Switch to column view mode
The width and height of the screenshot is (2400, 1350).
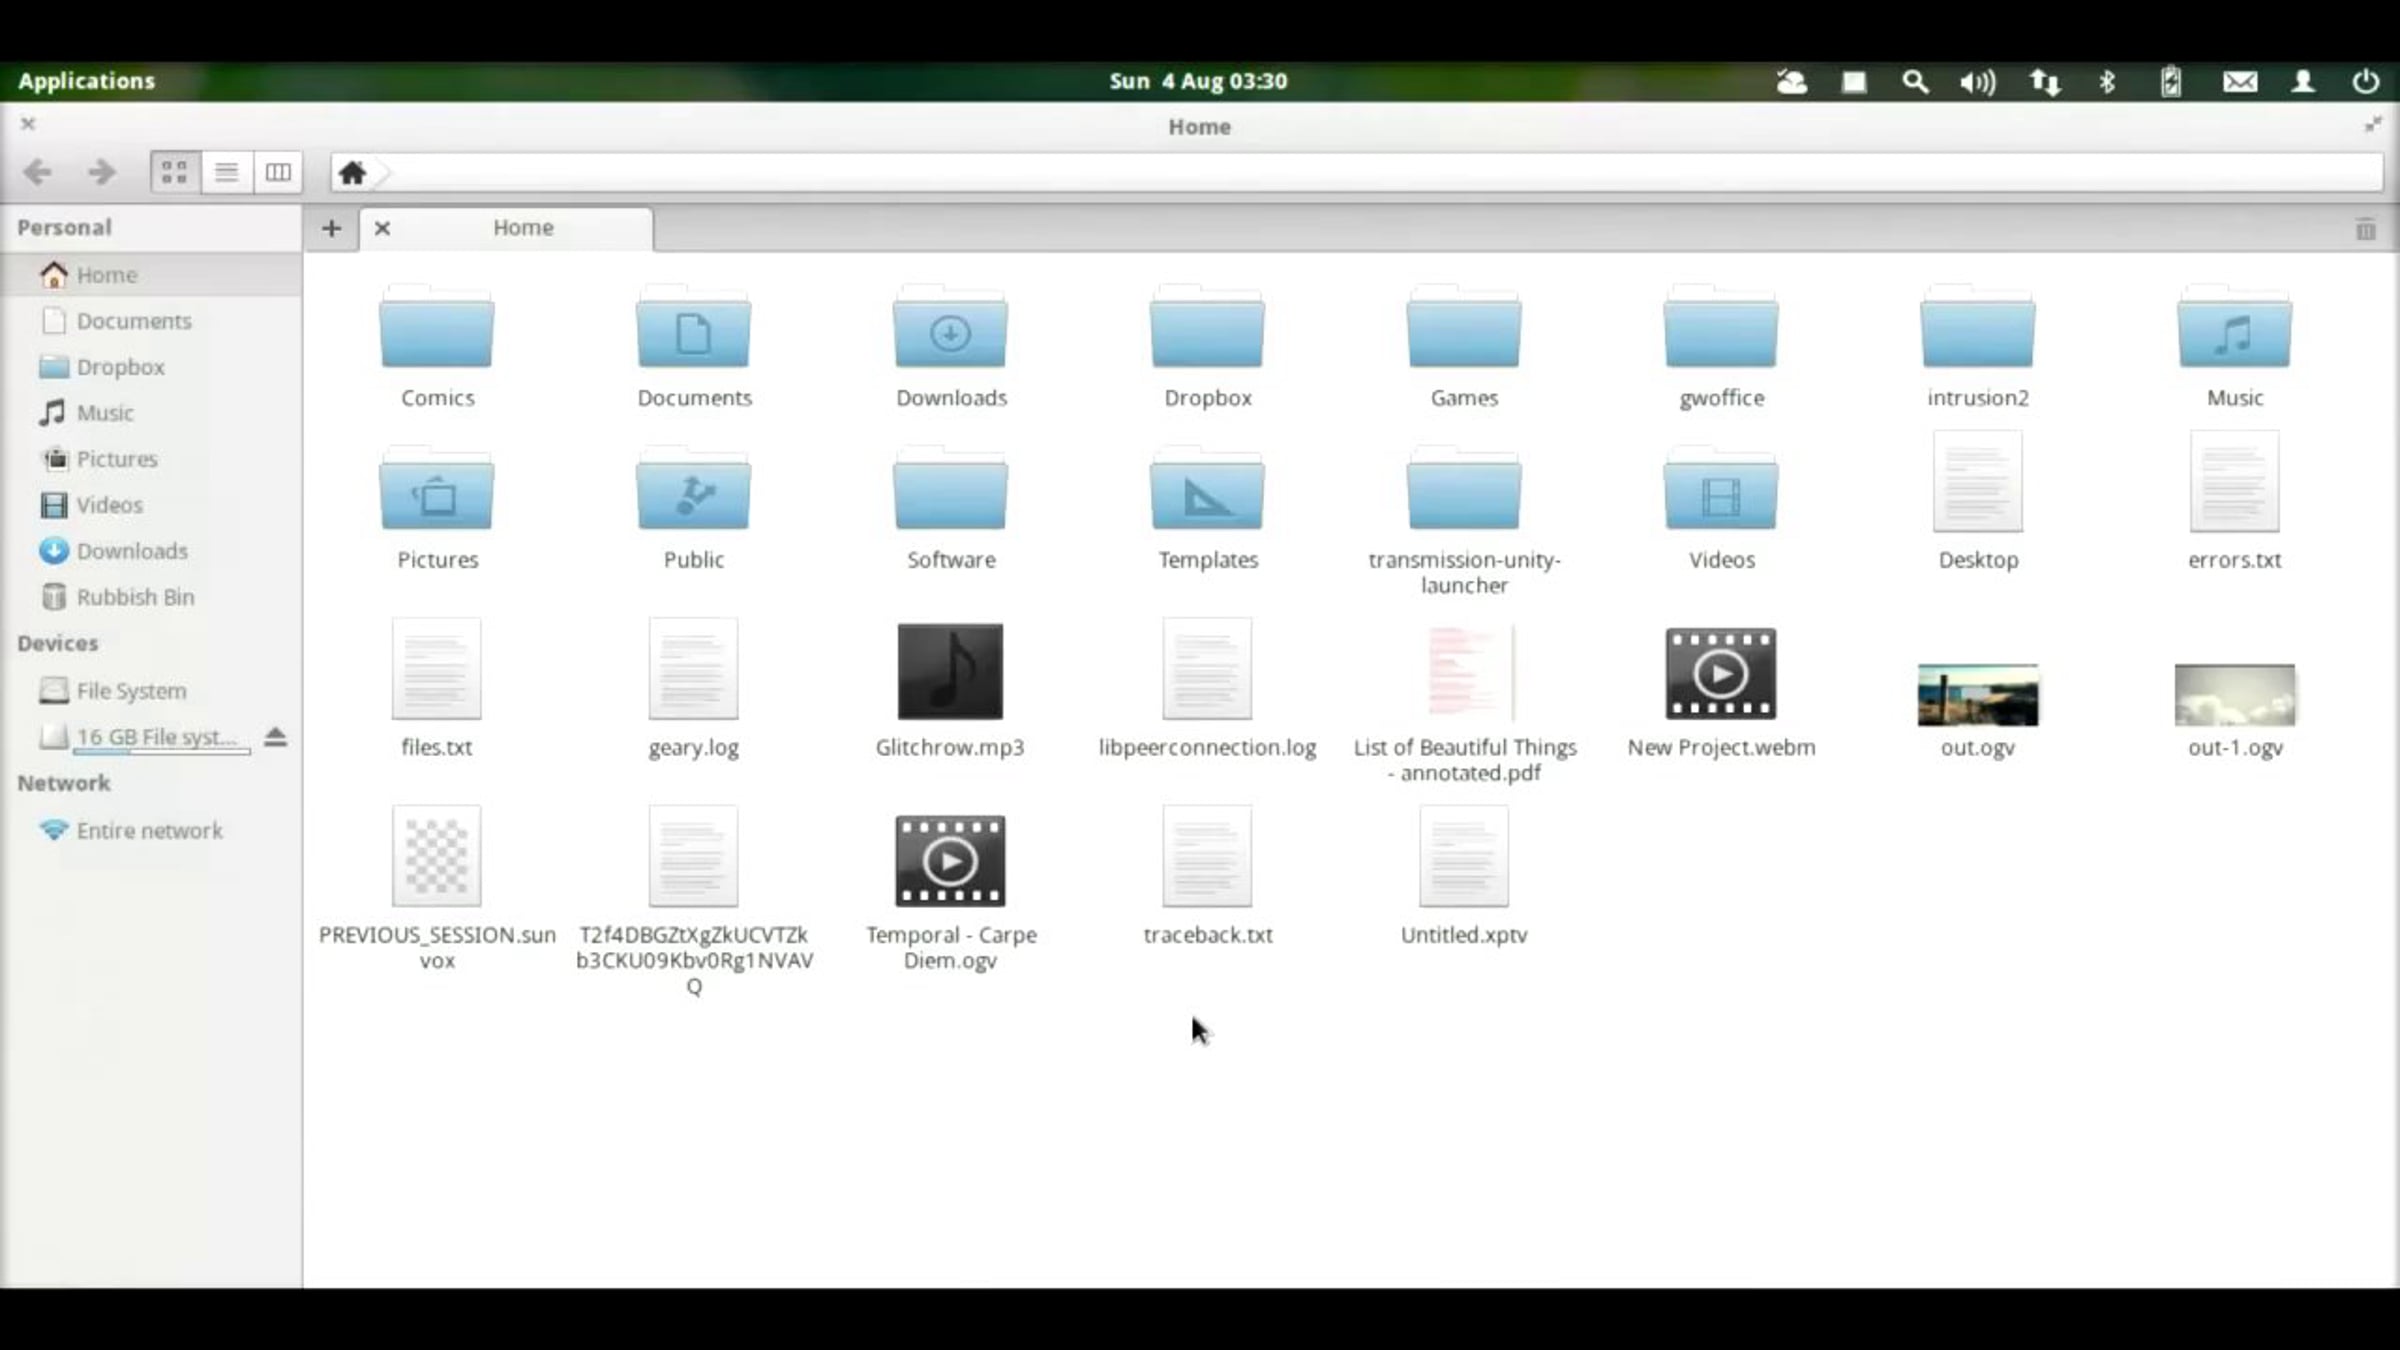point(278,172)
